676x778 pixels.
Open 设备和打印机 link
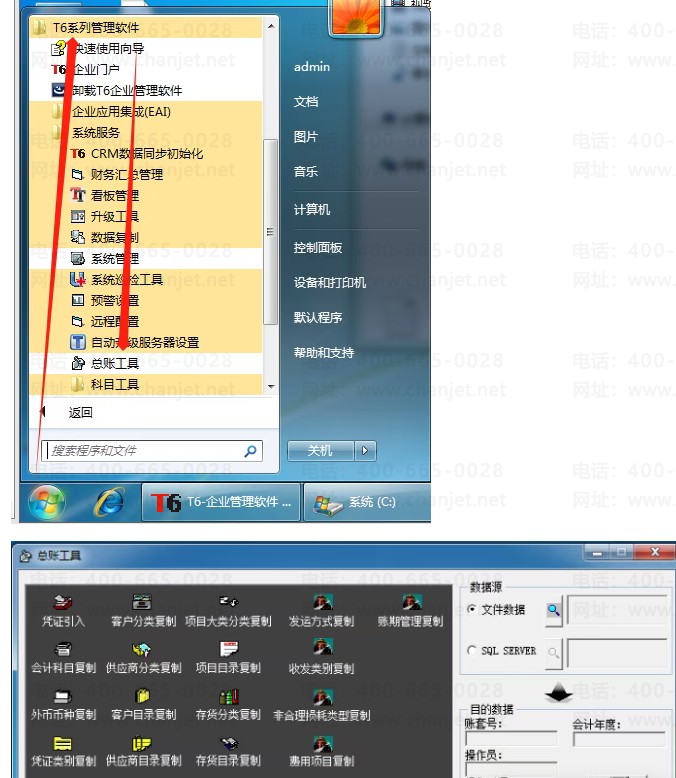(330, 282)
